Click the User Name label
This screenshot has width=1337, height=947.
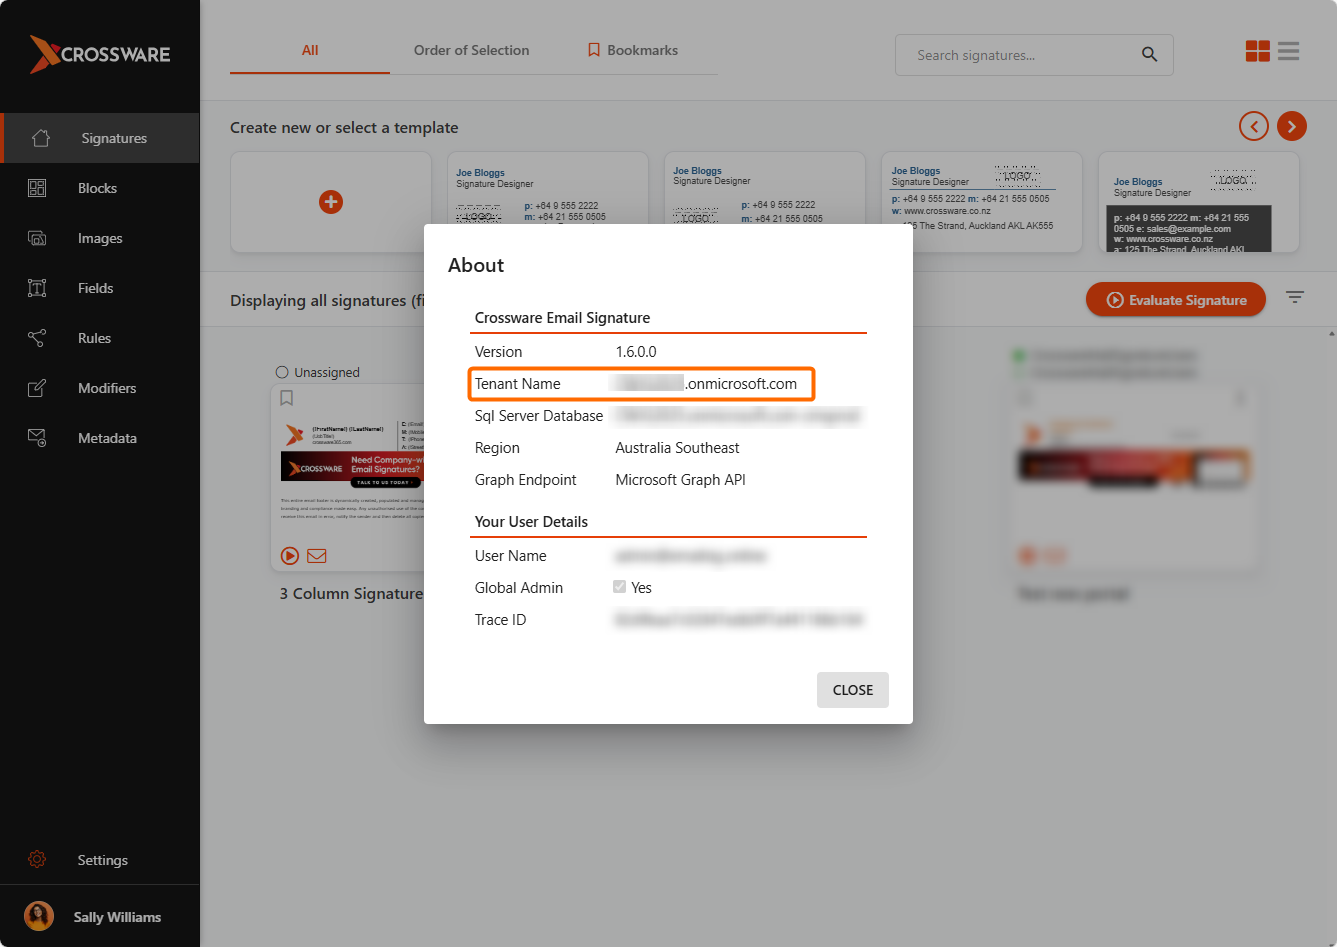(511, 556)
